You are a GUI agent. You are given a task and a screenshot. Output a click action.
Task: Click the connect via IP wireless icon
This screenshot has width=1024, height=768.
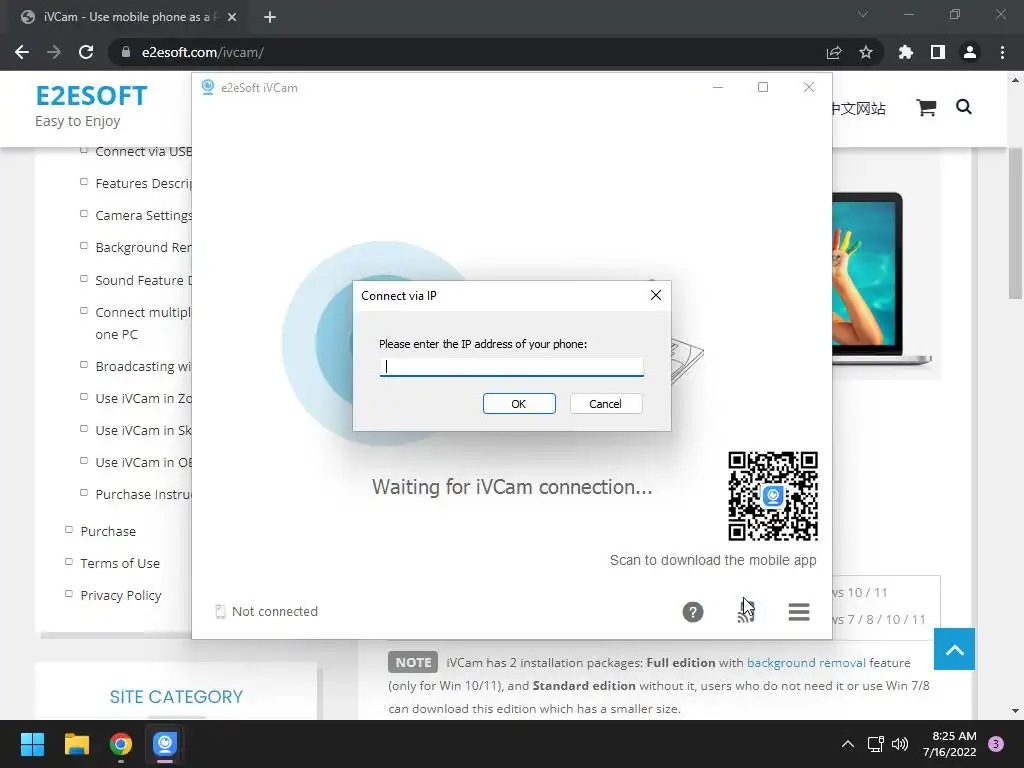pos(745,612)
